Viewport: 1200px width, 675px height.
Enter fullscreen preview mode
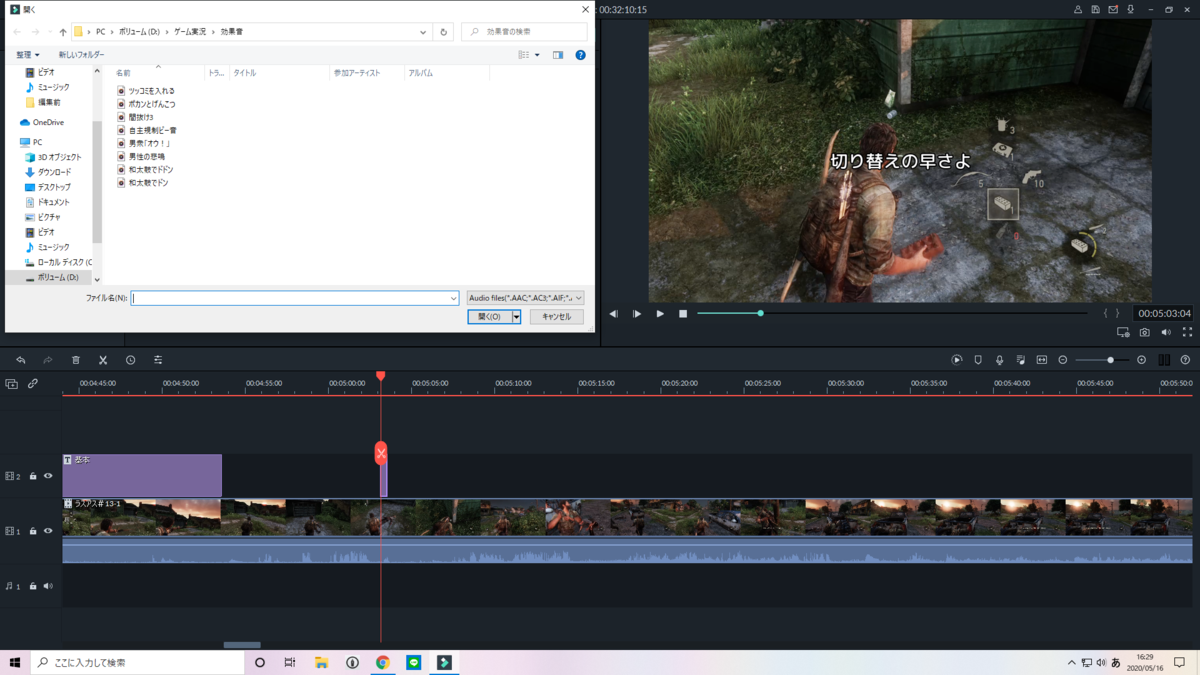pyautogui.click(x=1187, y=332)
